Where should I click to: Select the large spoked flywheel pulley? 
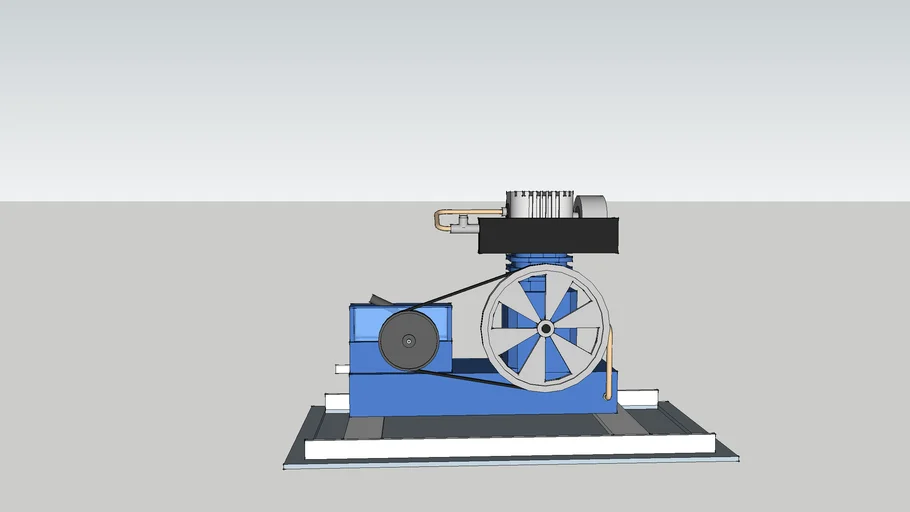click(x=545, y=329)
